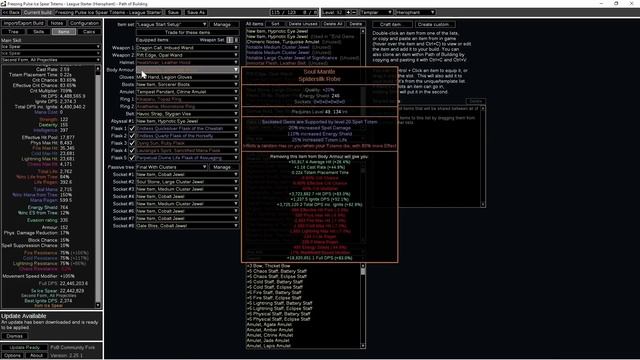This screenshot has height=360, width=640.
Task: Save the current build
Action: [x=173, y=13]
